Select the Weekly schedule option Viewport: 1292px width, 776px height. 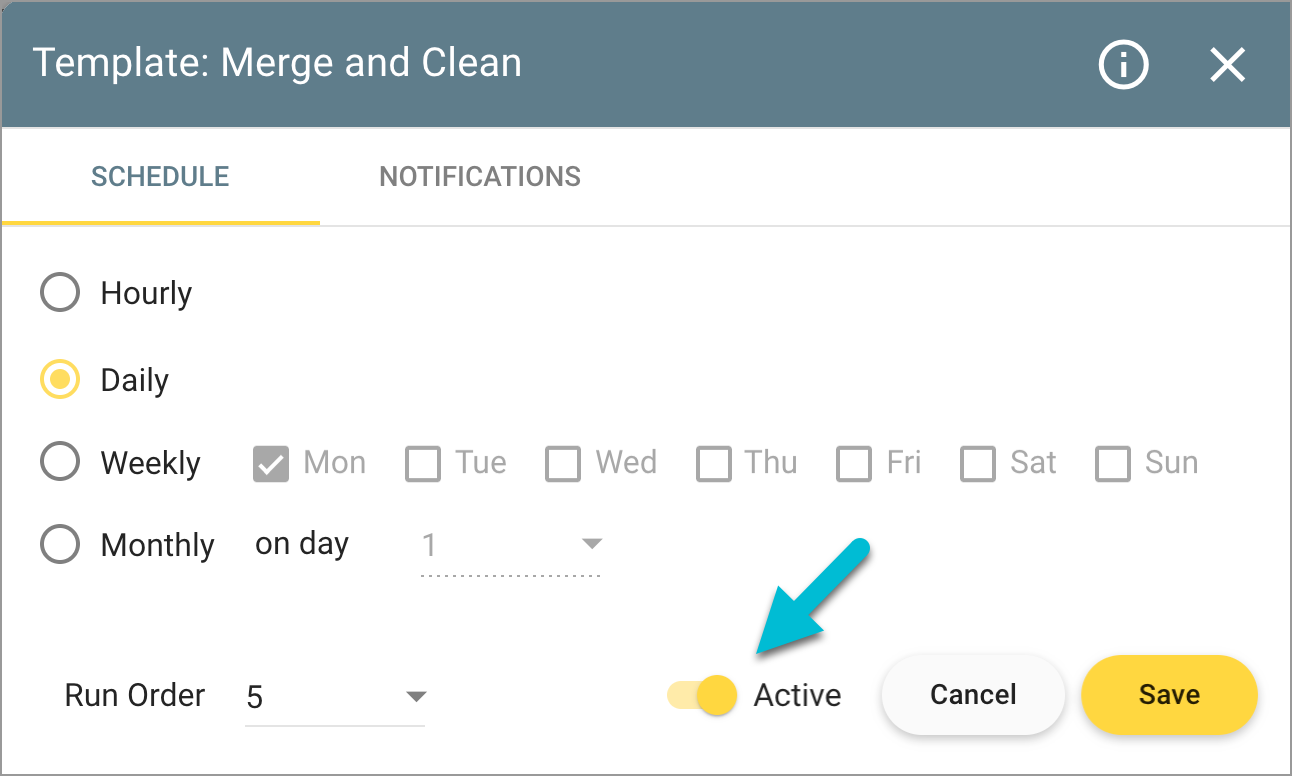(x=59, y=462)
